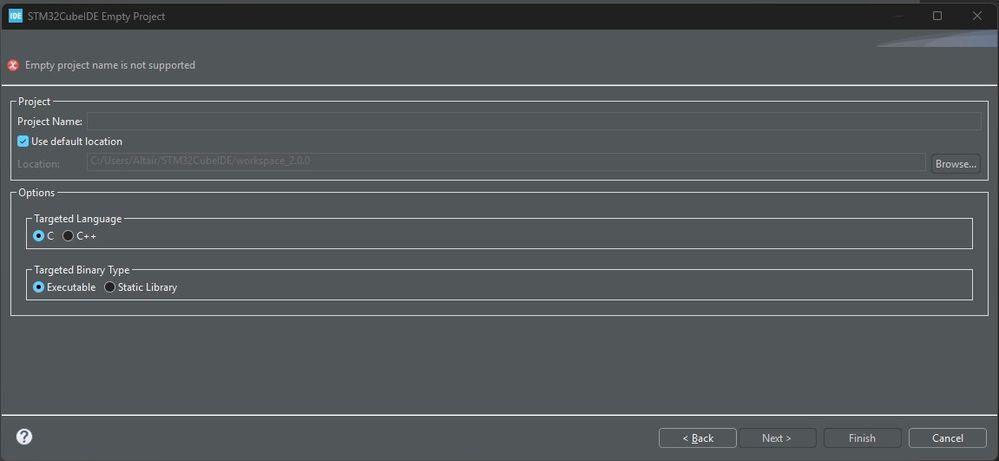Cancel the new project wizard
Image resolution: width=999 pixels, height=461 pixels.
tap(947, 438)
